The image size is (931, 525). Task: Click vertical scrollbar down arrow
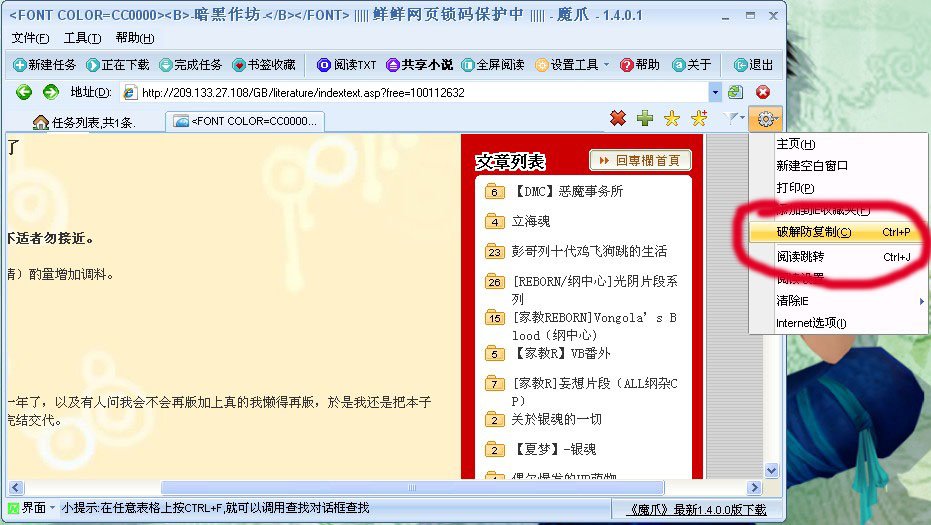click(x=771, y=470)
